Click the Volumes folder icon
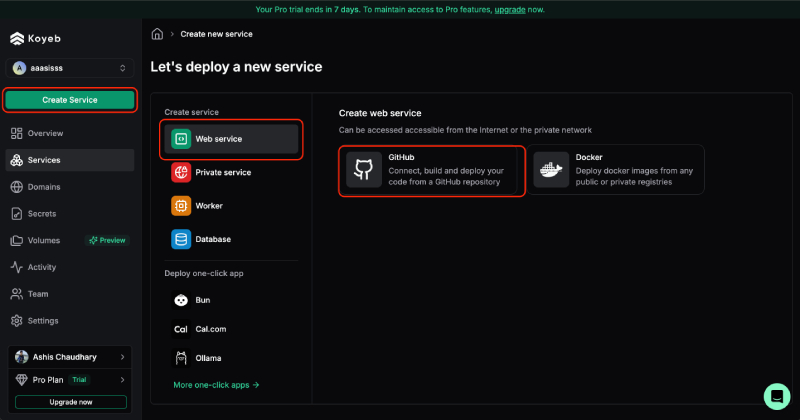The image size is (800, 420). (16, 240)
